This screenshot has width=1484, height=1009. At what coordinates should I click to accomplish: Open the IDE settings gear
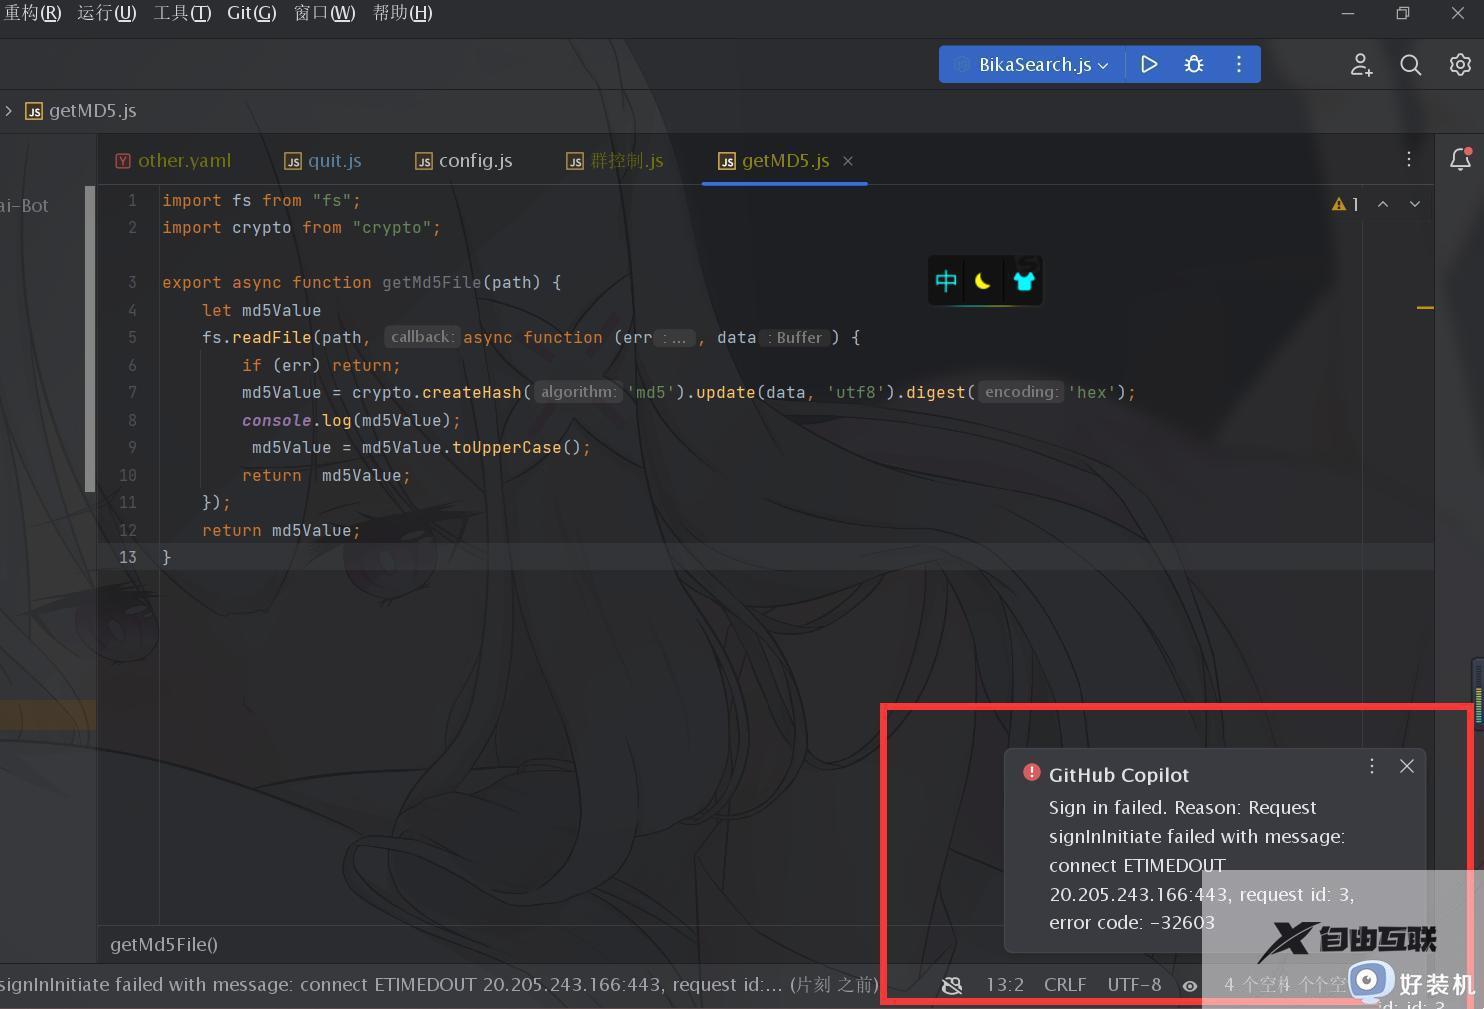[1460, 64]
